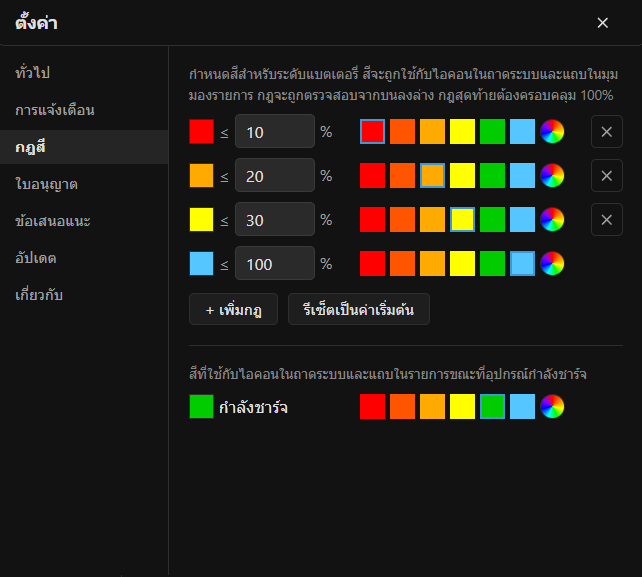Pick red palette swatch in 100% row
This screenshot has height=577, width=642.
click(x=372, y=263)
